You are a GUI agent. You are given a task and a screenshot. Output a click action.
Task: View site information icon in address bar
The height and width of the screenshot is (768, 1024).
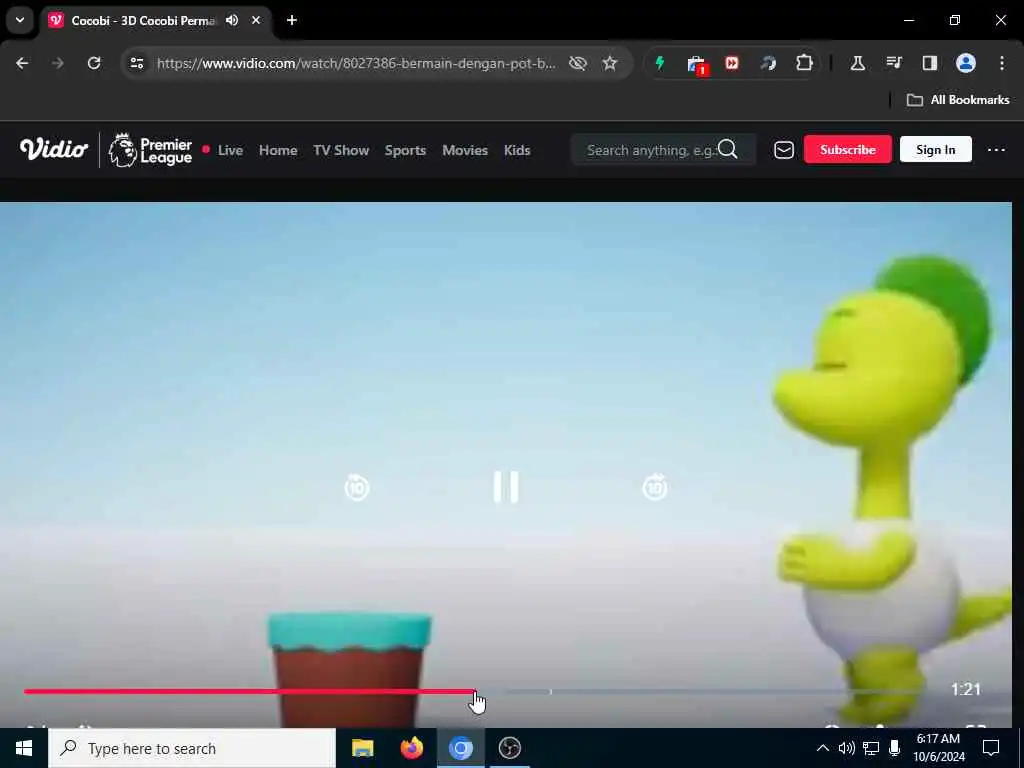click(x=136, y=63)
